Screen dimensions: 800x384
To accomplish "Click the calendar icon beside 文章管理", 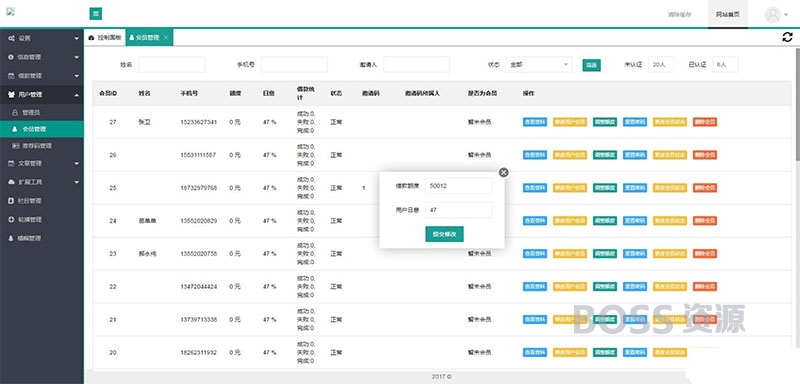I will 11,164.
